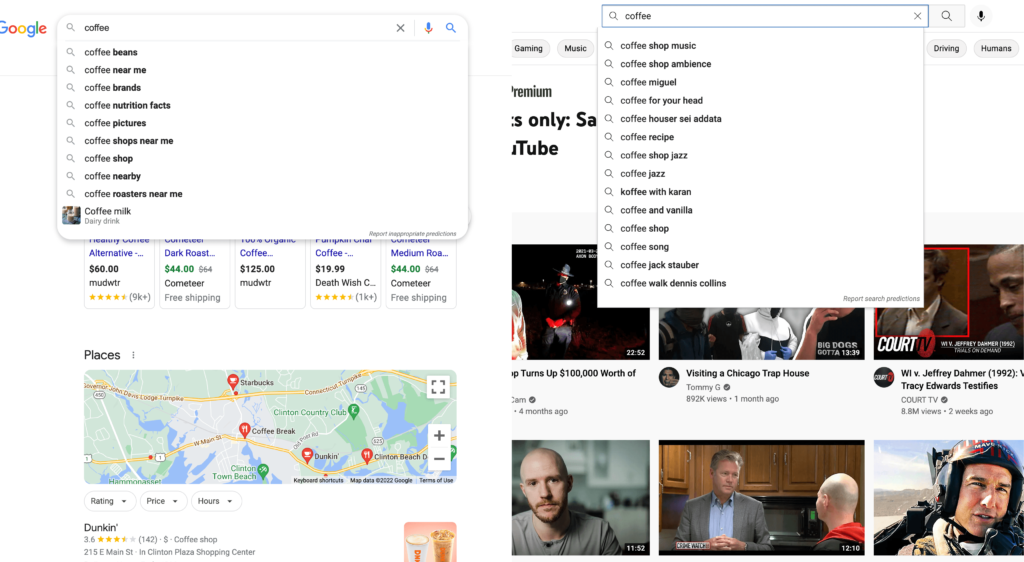Choose YouTube suggestion coffee shop jazz

click(761, 155)
